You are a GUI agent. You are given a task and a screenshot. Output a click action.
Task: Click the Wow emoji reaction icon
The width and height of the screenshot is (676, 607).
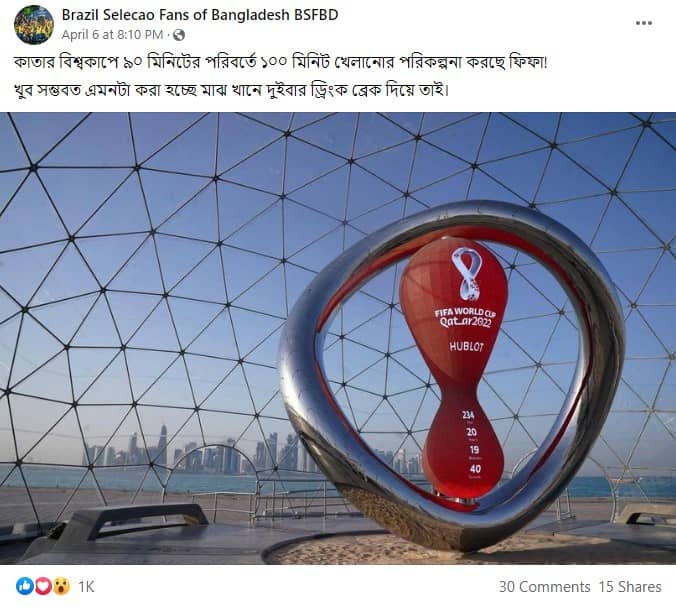(62, 586)
